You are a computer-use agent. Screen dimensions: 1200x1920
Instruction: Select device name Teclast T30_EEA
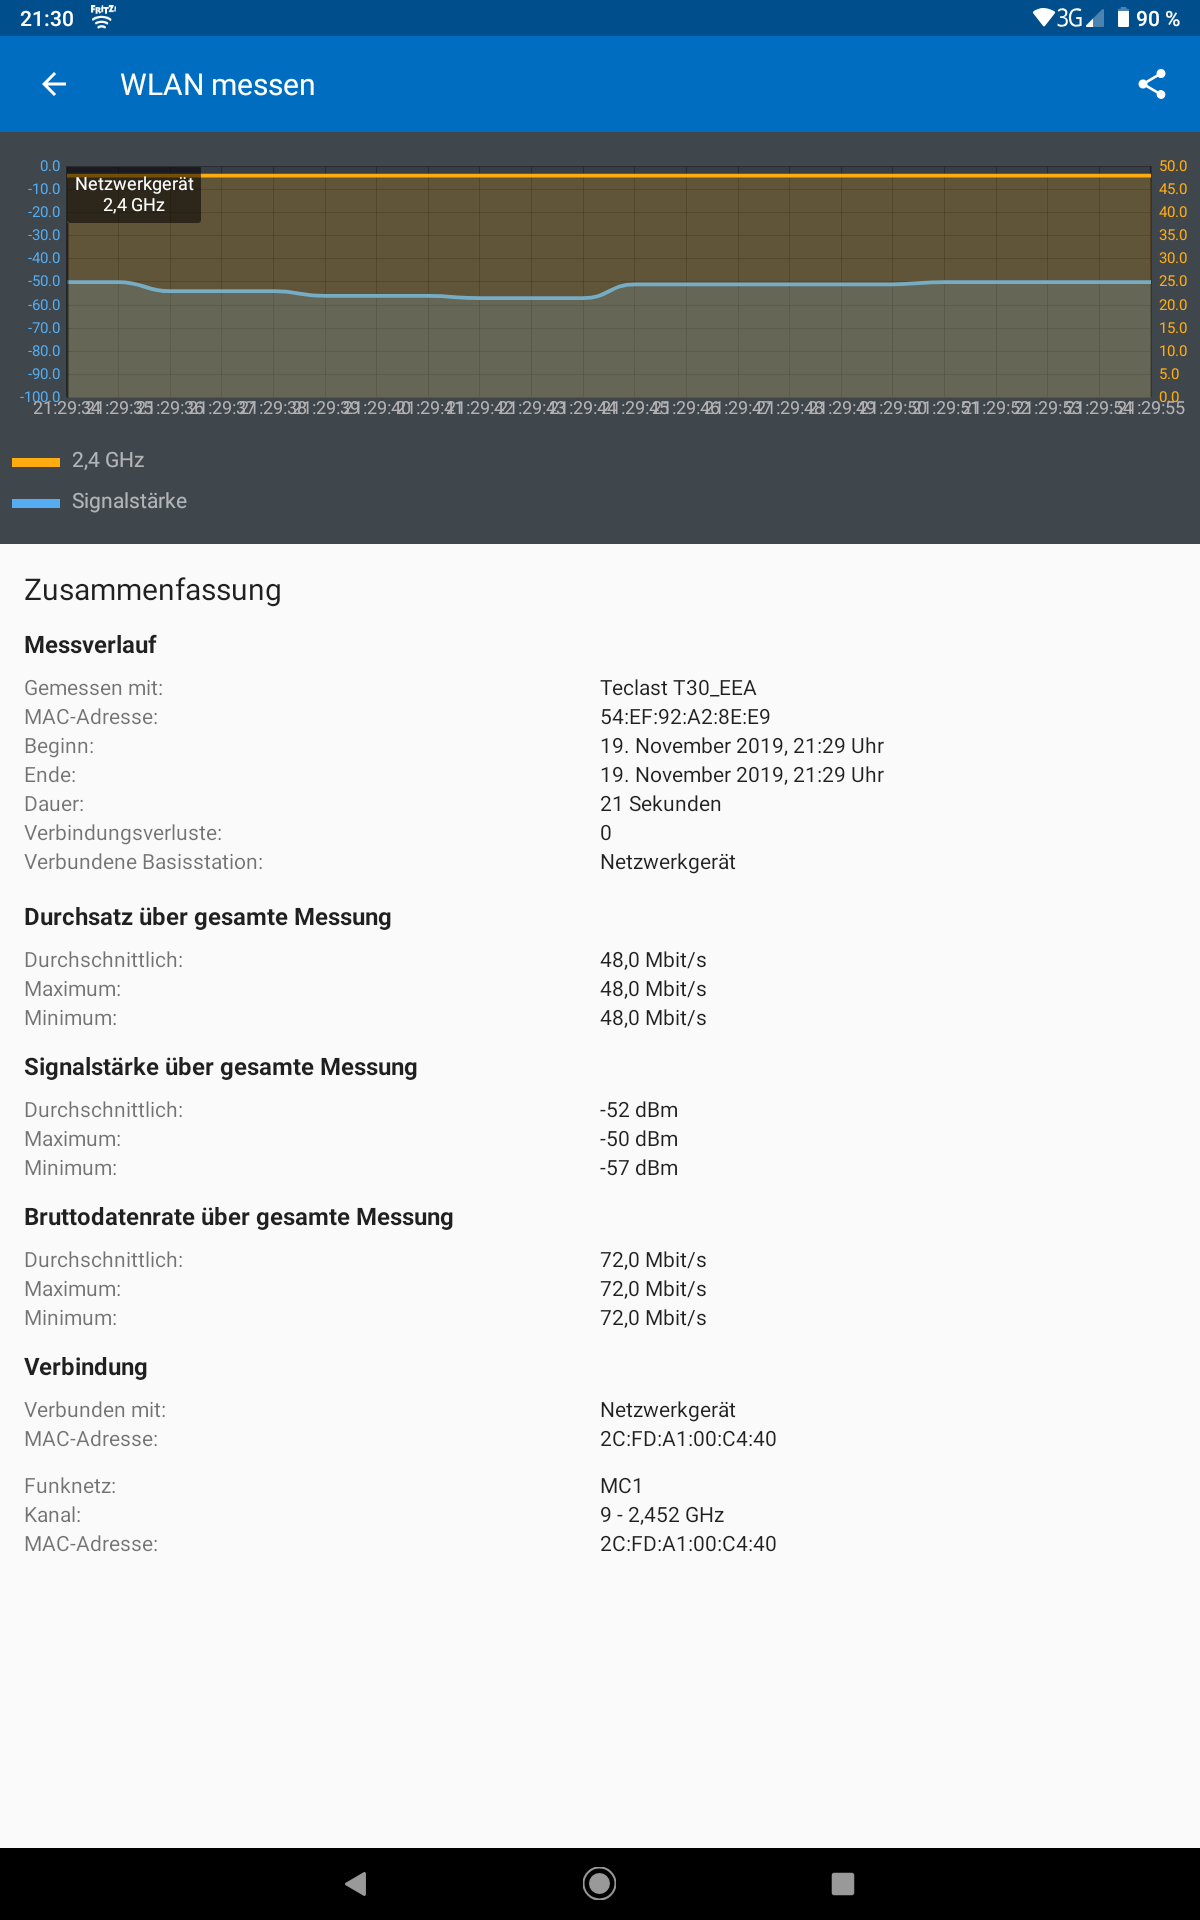point(678,688)
